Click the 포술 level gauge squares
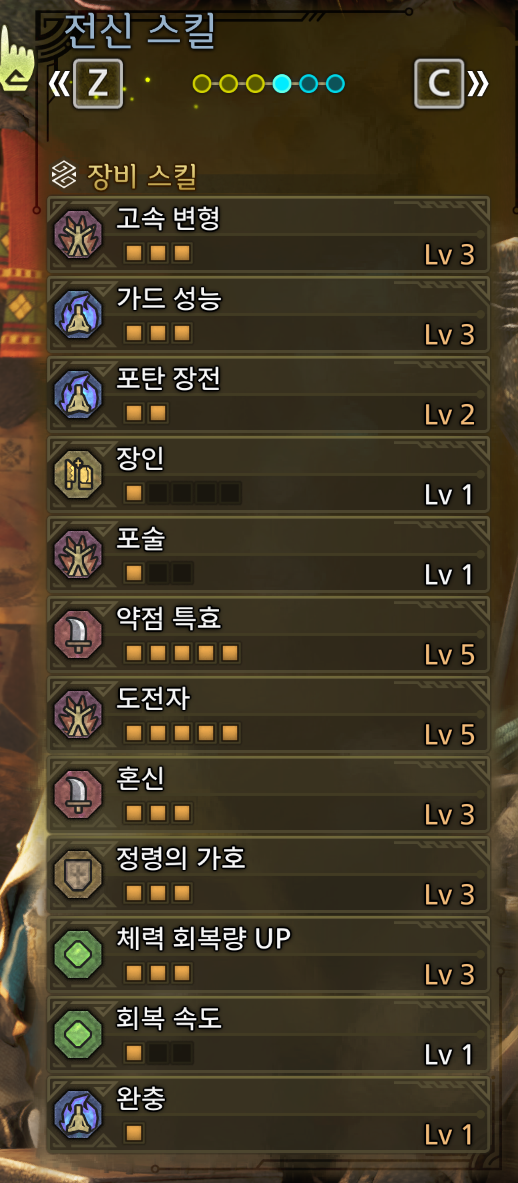Screen dimensions: 518x1183 (x=158, y=573)
